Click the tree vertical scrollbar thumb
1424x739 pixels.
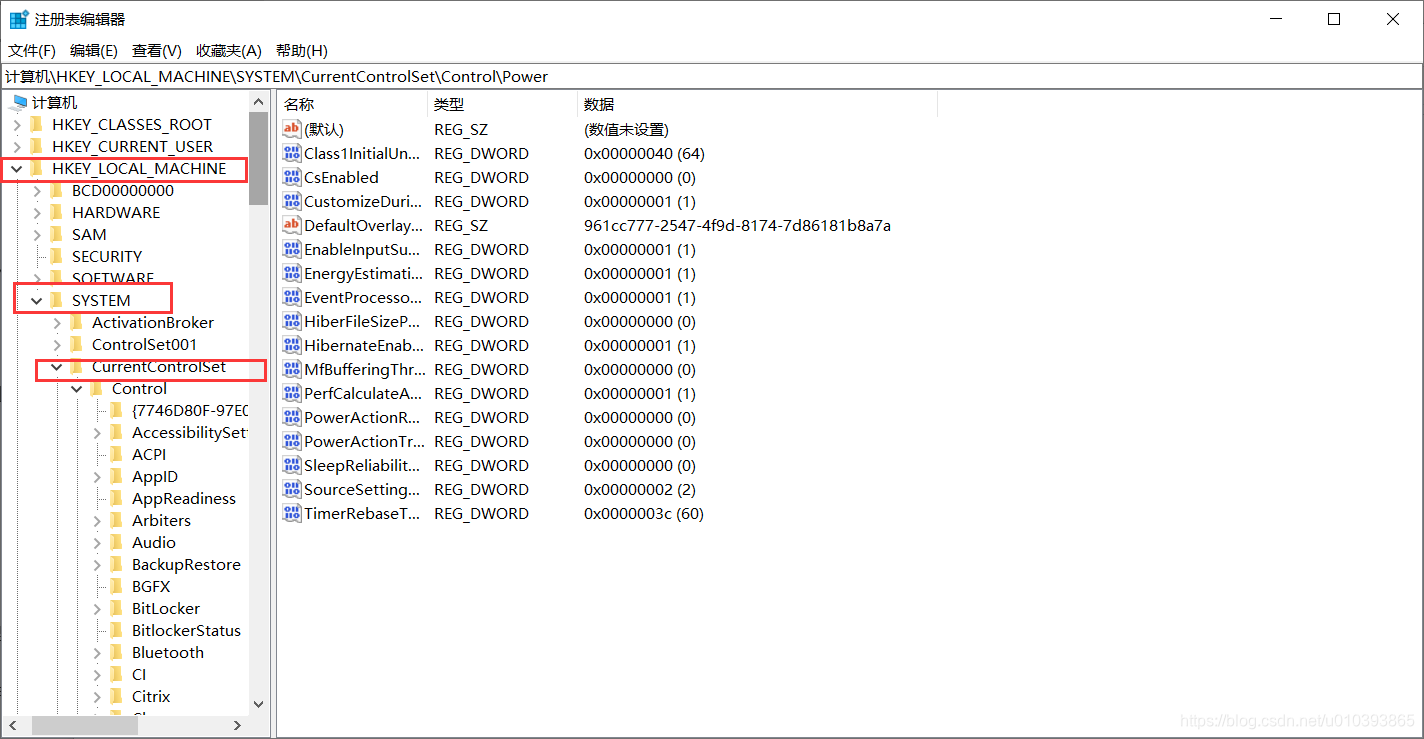coord(258,158)
